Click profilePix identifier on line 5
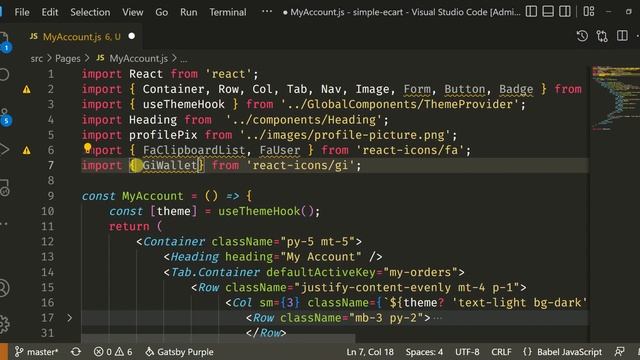Screen dimensions: 640x360 click(x=163, y=135)
